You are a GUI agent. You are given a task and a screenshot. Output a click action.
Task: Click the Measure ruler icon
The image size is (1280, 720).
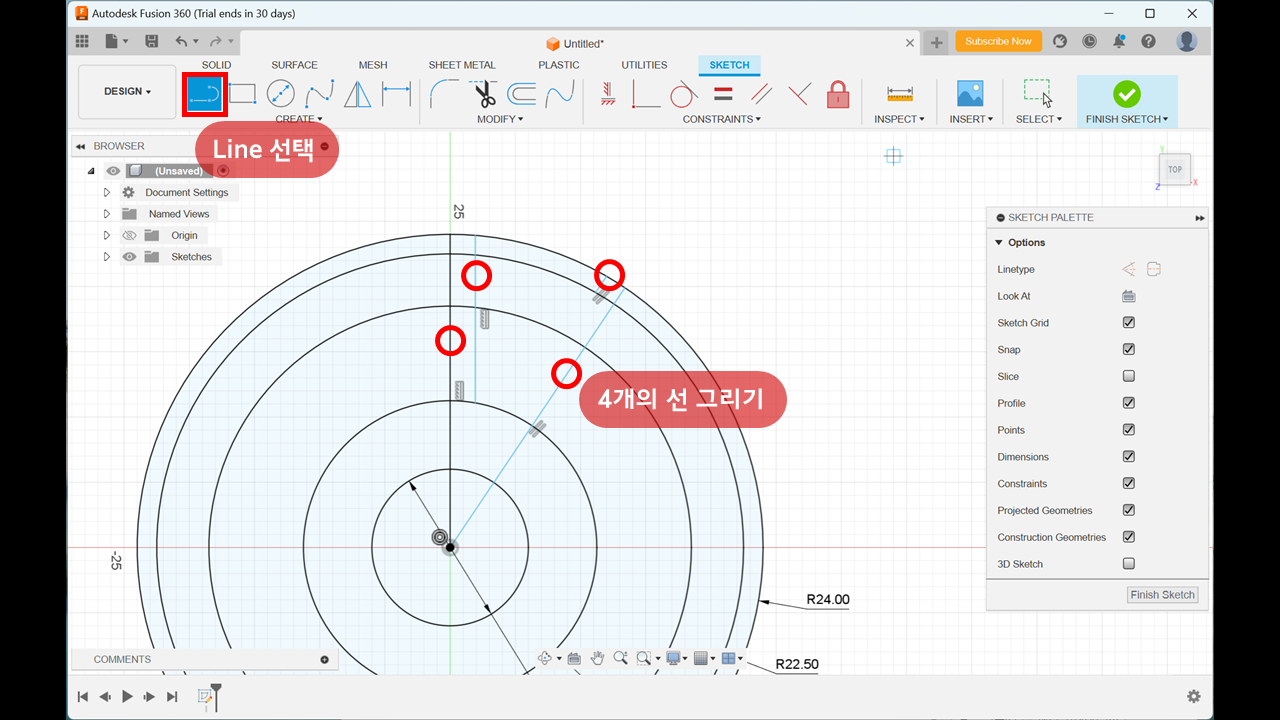click(900, 94)
